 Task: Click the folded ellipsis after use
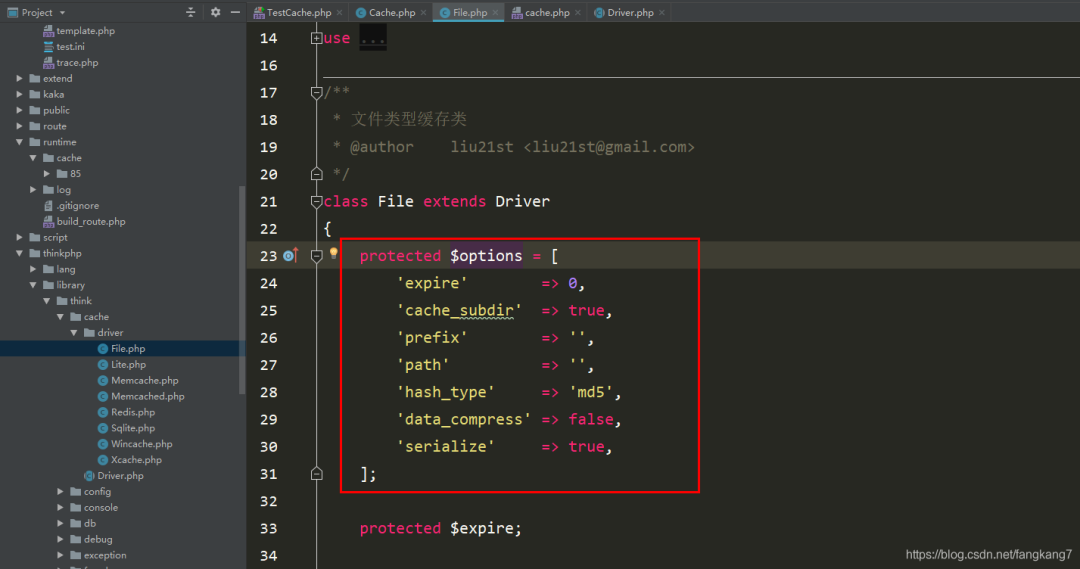point(373,39)
